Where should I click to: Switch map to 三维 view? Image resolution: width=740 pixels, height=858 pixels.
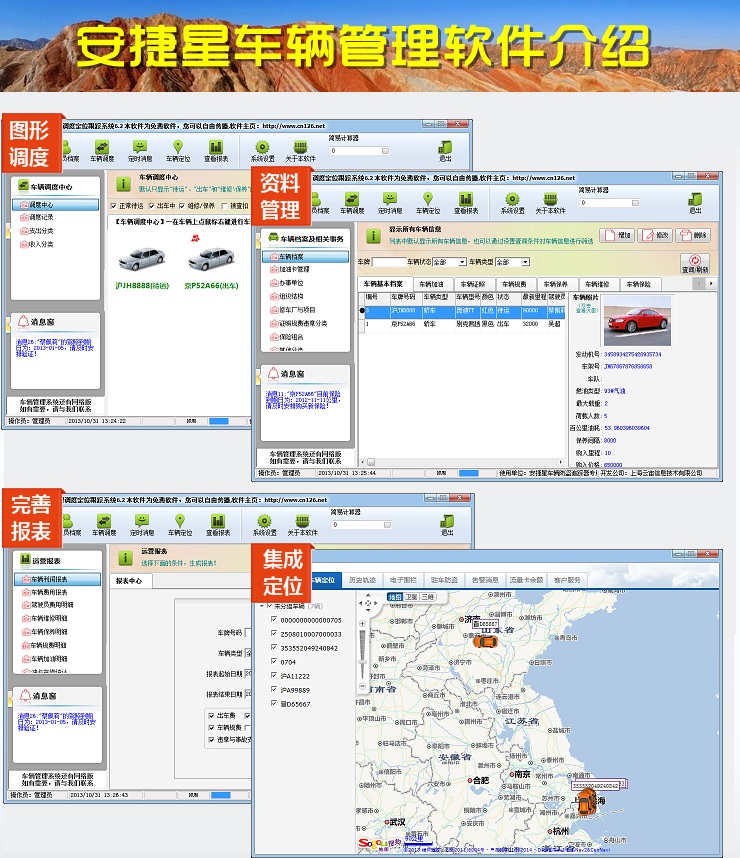click(428, 597)
